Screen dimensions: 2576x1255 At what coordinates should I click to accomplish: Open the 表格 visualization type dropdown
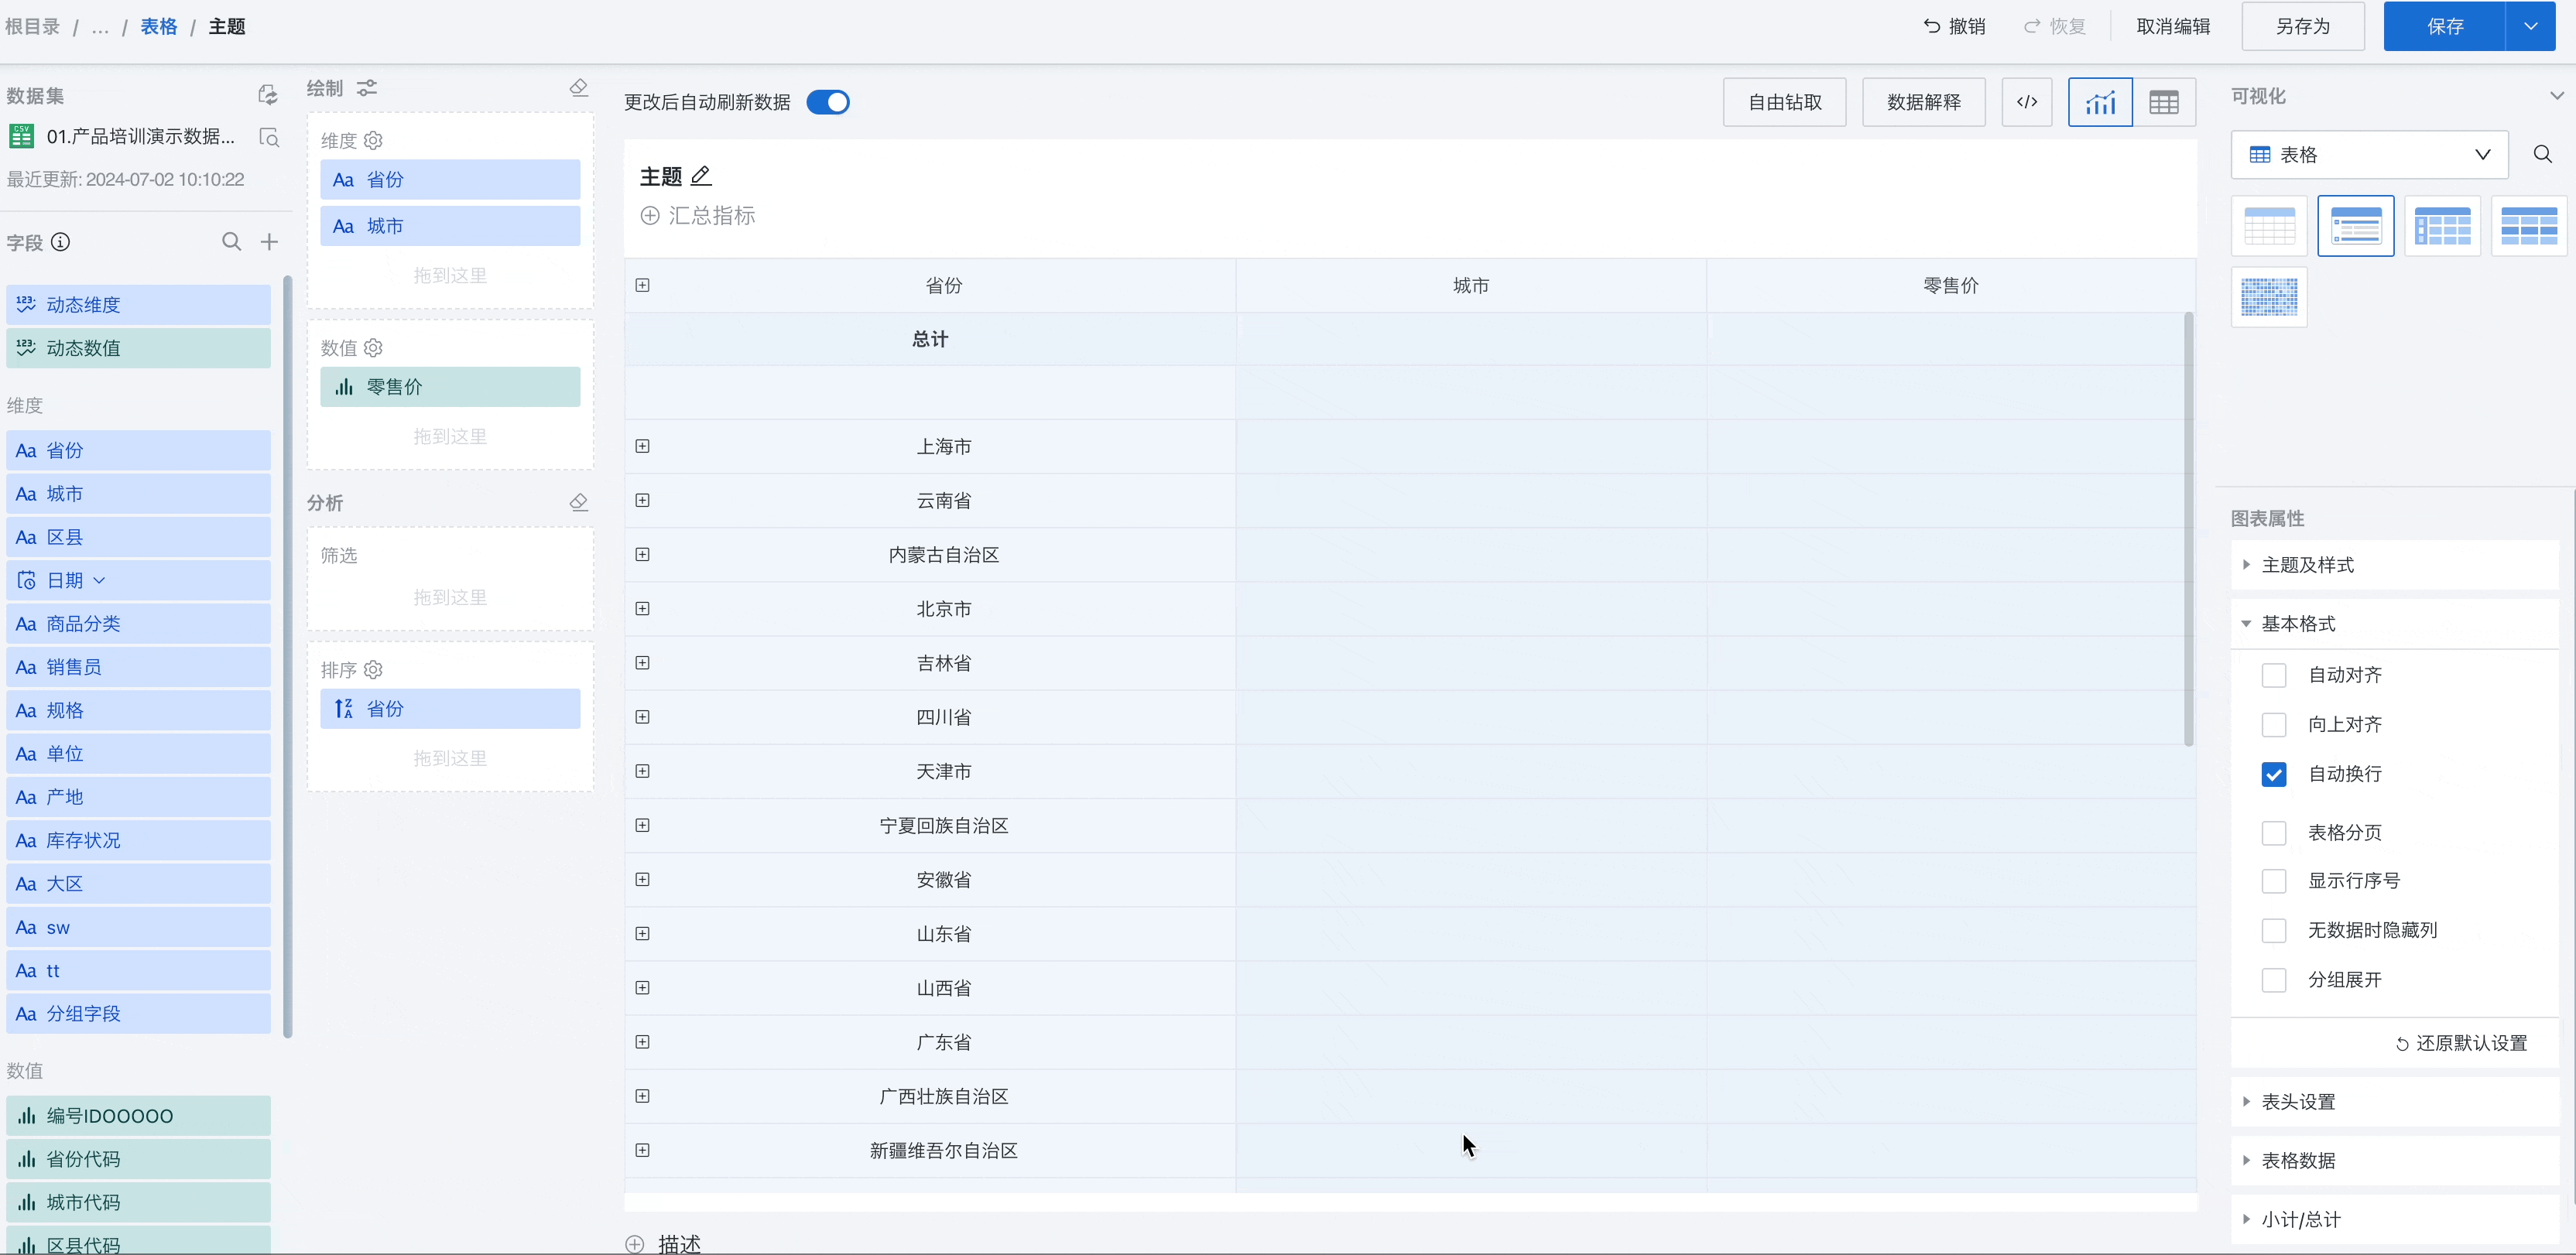tap(2369, 154)
